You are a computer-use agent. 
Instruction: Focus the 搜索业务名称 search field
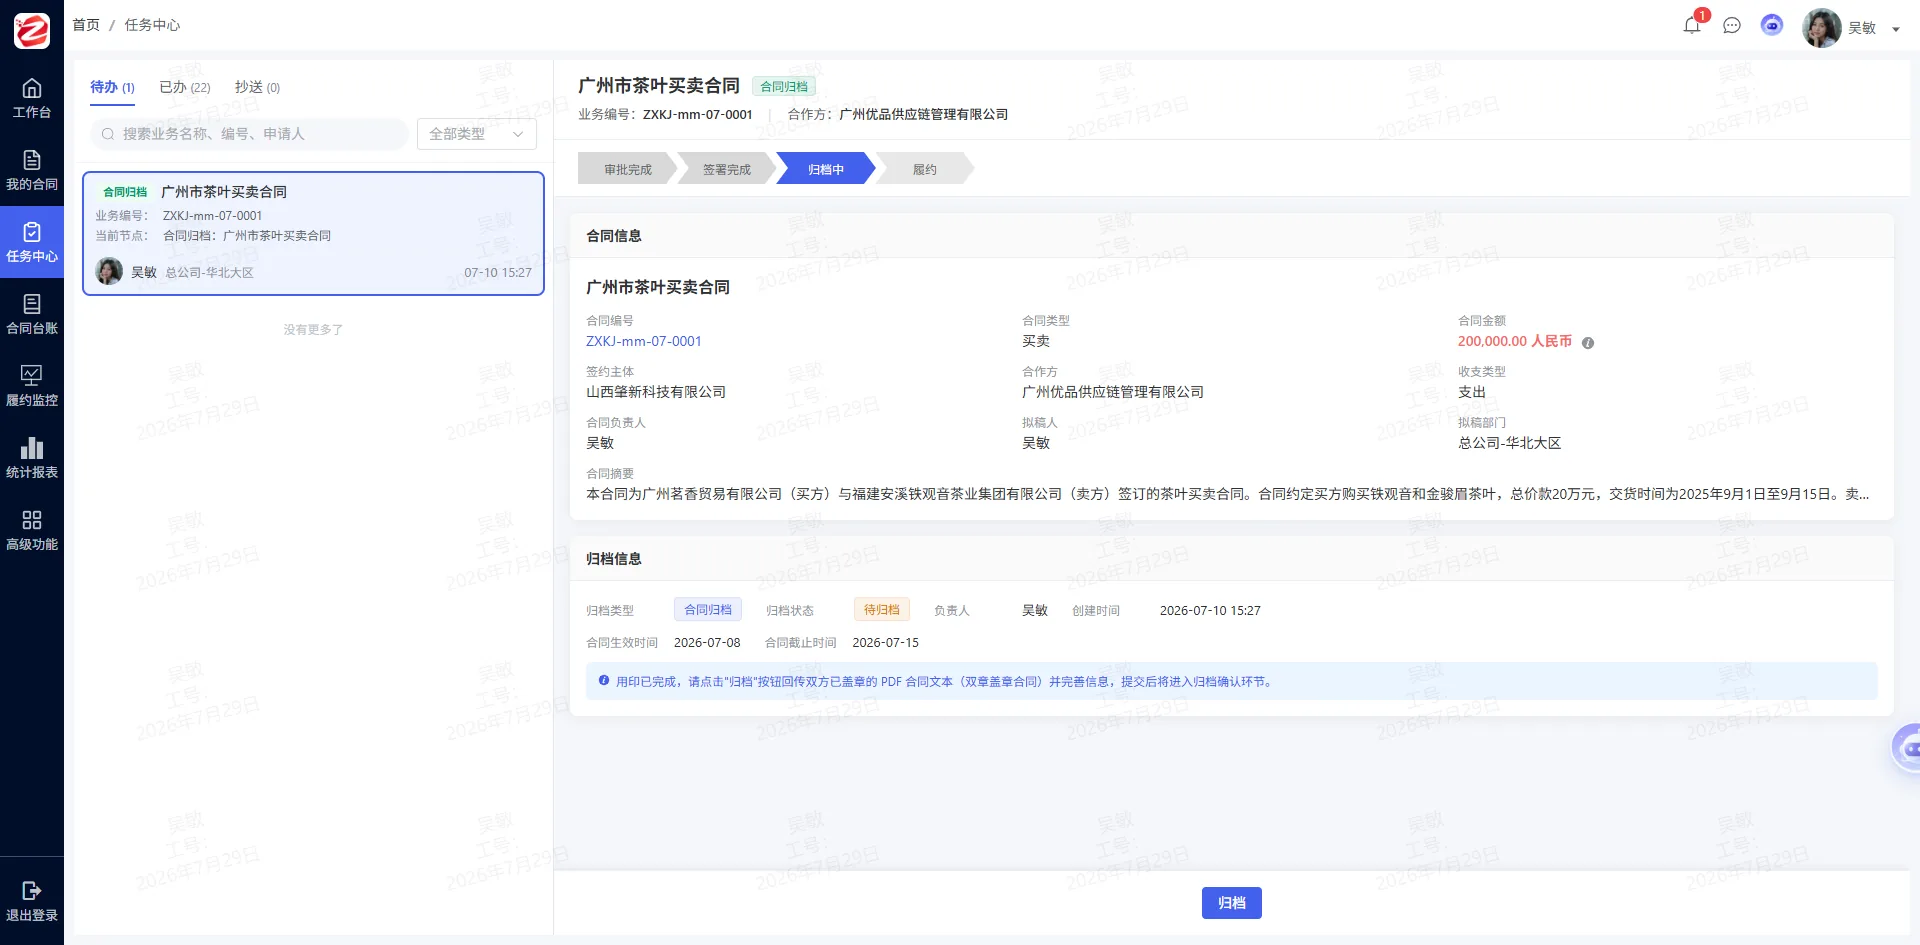click(249, 134)
